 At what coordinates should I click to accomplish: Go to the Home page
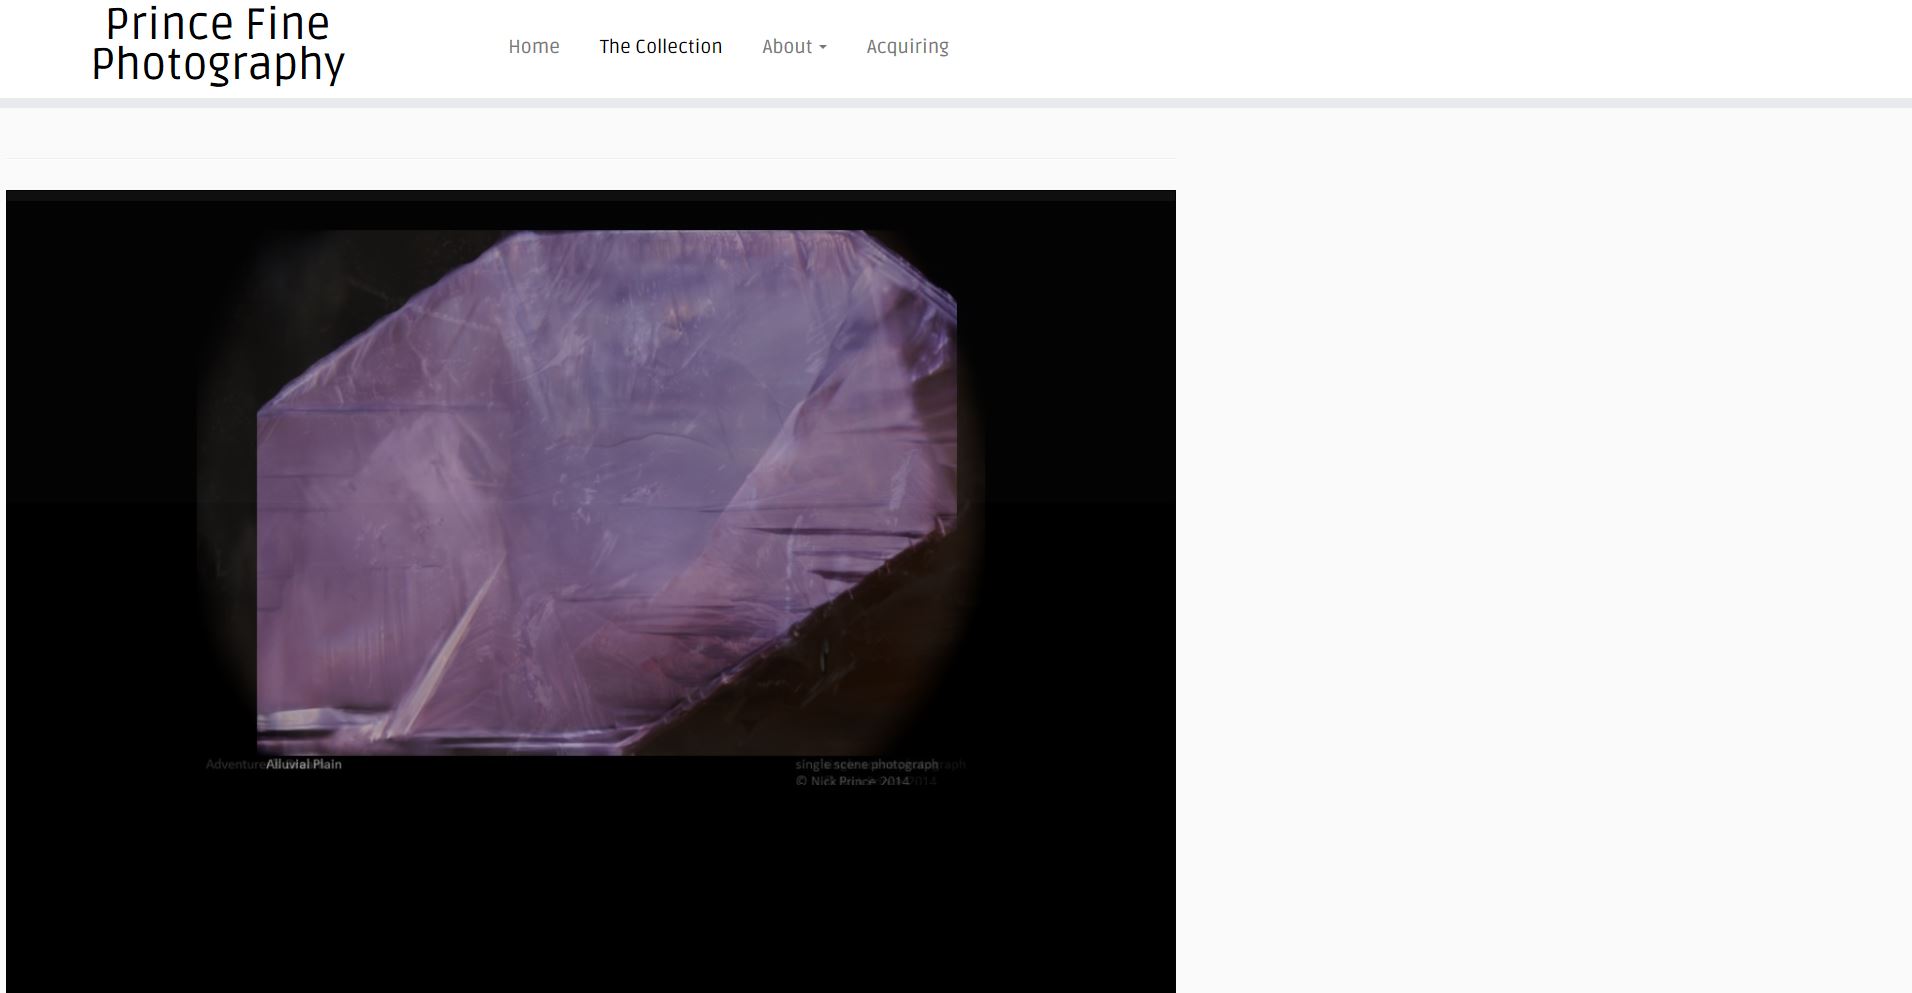click(x=533, y=47)
